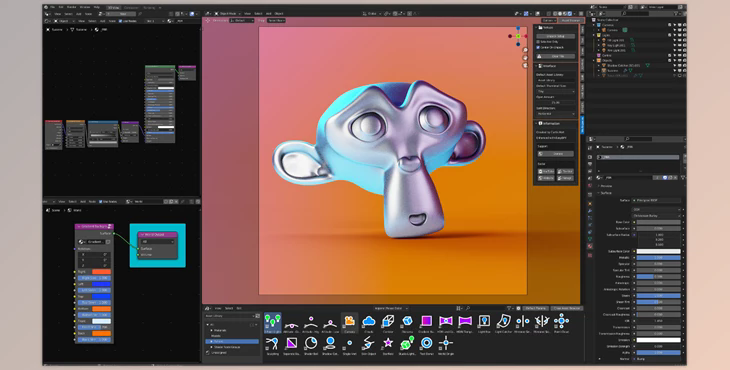730x370 pixels.
Task: Click the asset browser search field
Action: tap(486, 308)
